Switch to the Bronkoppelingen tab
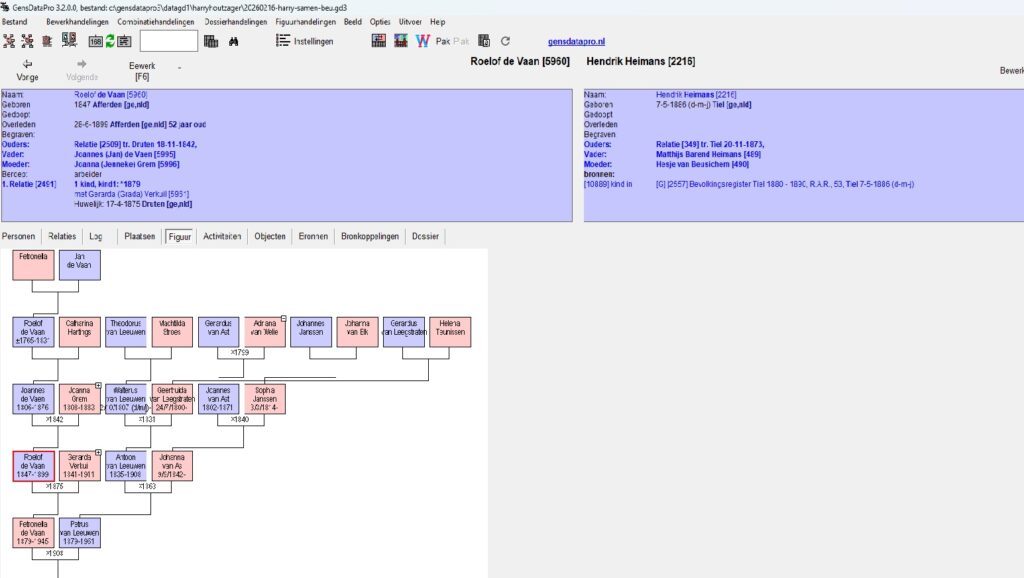The height and width of the screenshot is (578, 1024). [x=370, y=236]
